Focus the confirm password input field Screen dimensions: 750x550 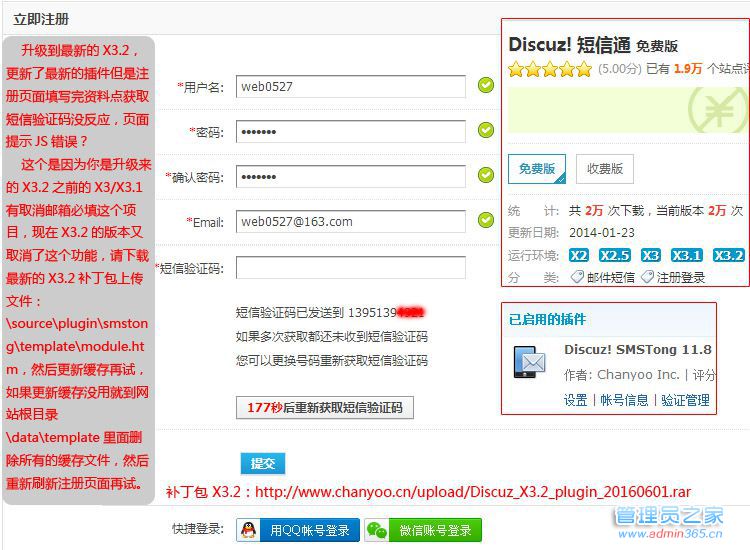pos(351,176)
